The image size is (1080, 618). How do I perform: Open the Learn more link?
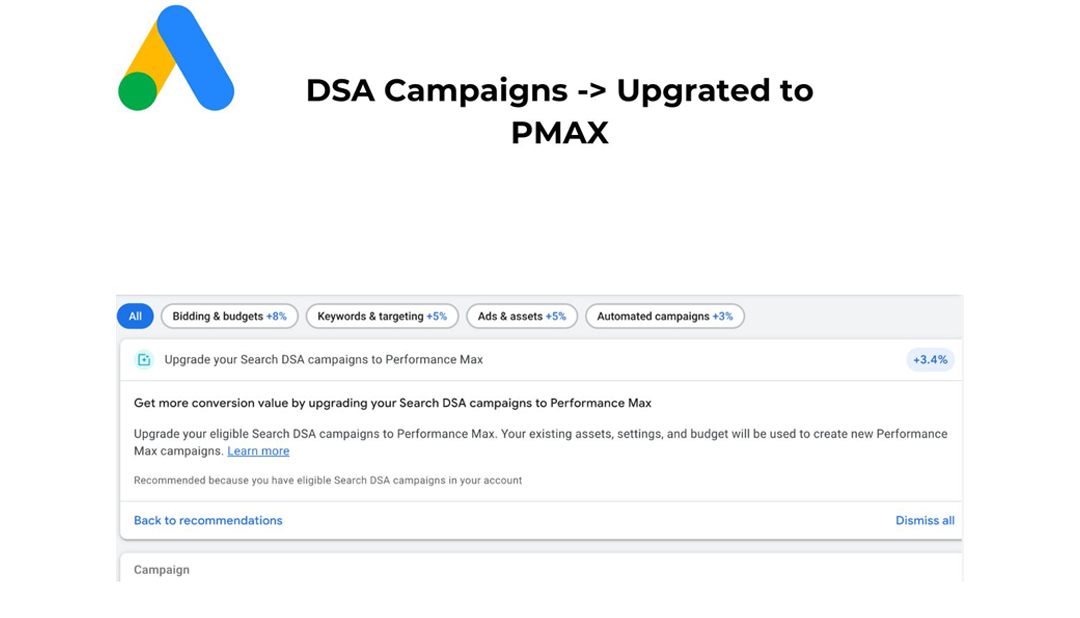pos(258,451)
